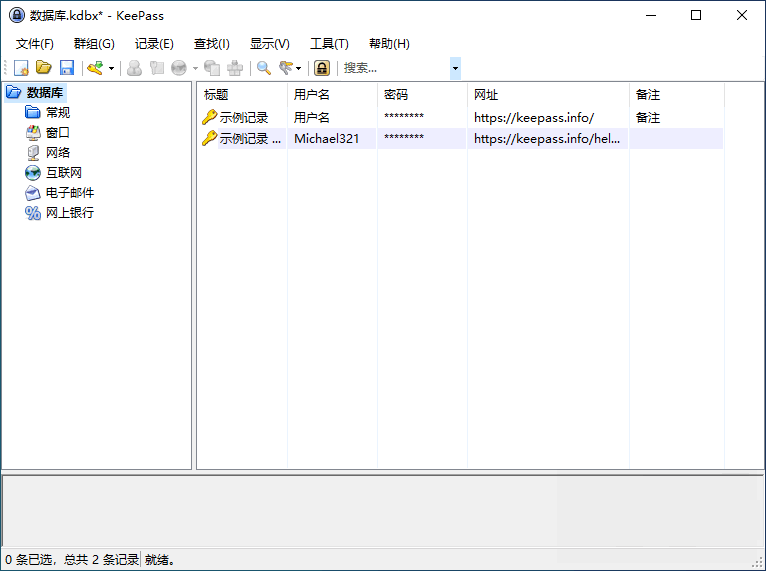Open the 记录(E) menu
The width and height of the screenshot is (766, 571).
pos(154,44)
